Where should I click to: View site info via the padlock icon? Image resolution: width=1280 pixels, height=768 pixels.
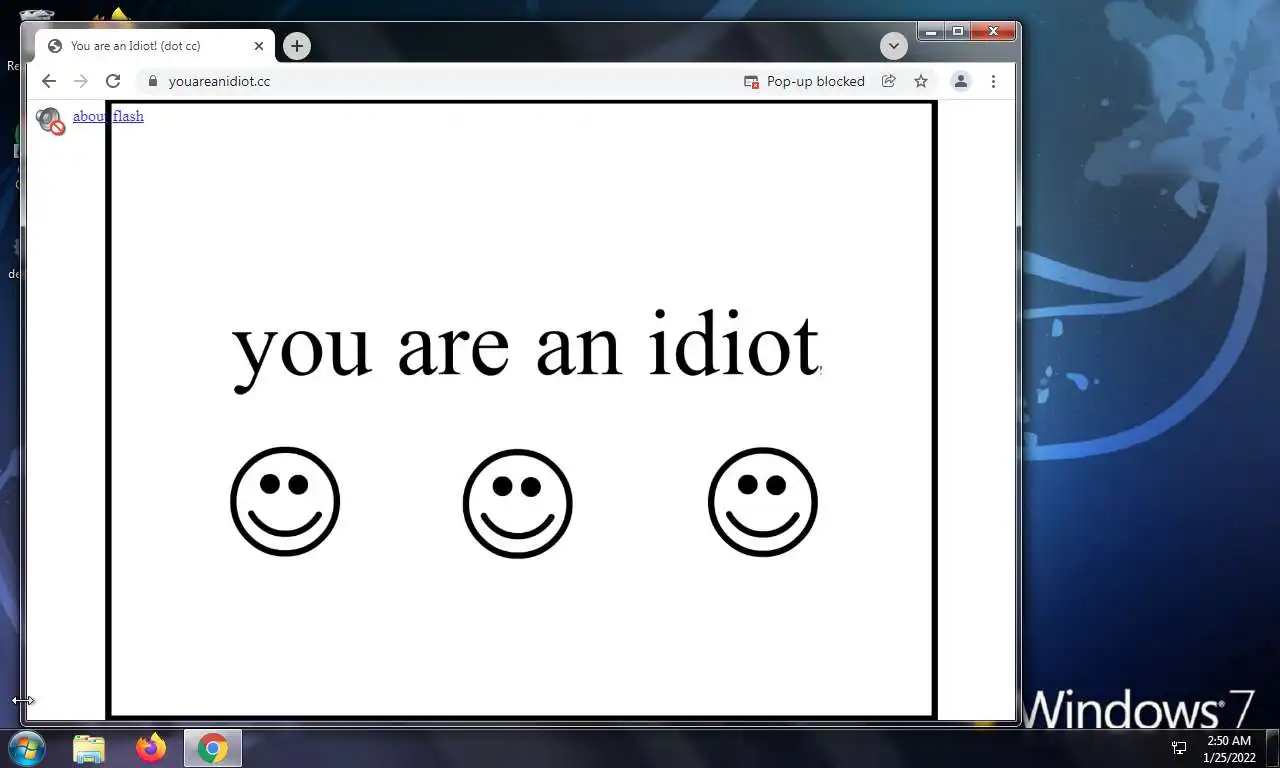tap(153, 81)
